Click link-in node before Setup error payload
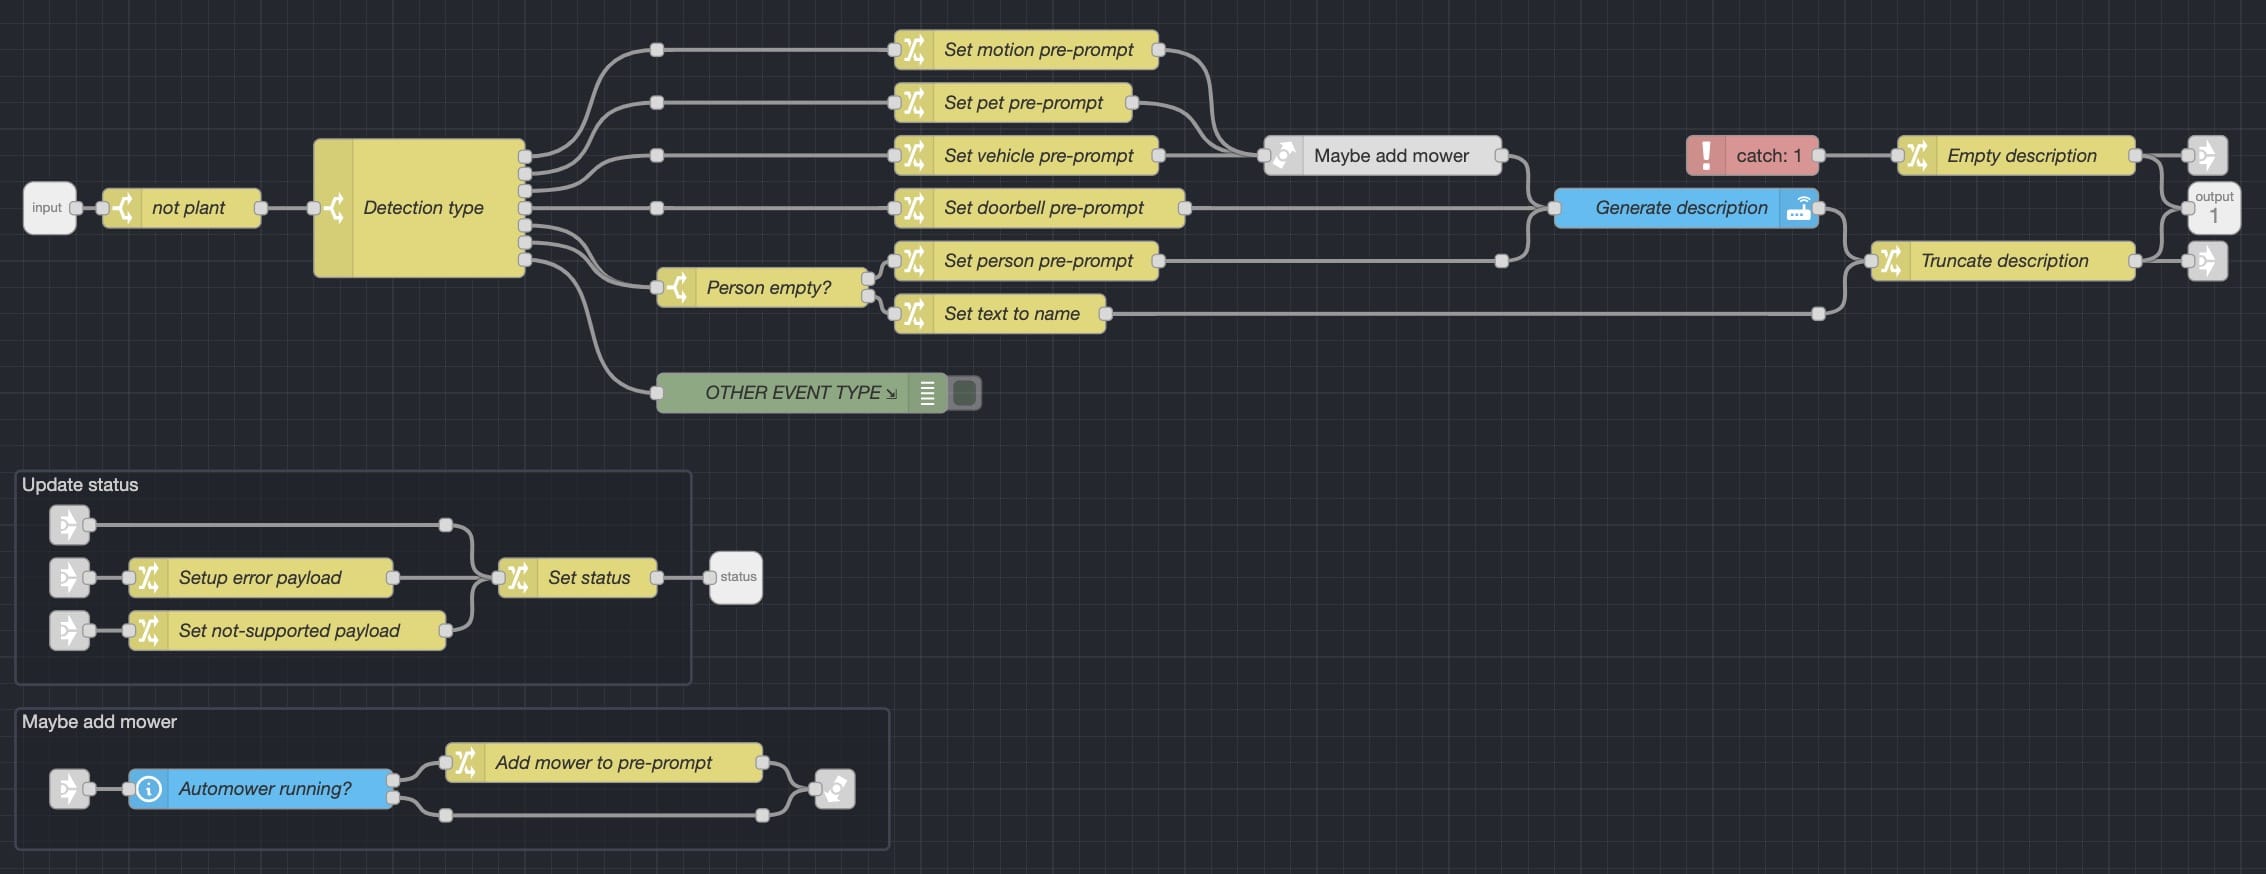The image size is (2266, 874). click(69, 578)
